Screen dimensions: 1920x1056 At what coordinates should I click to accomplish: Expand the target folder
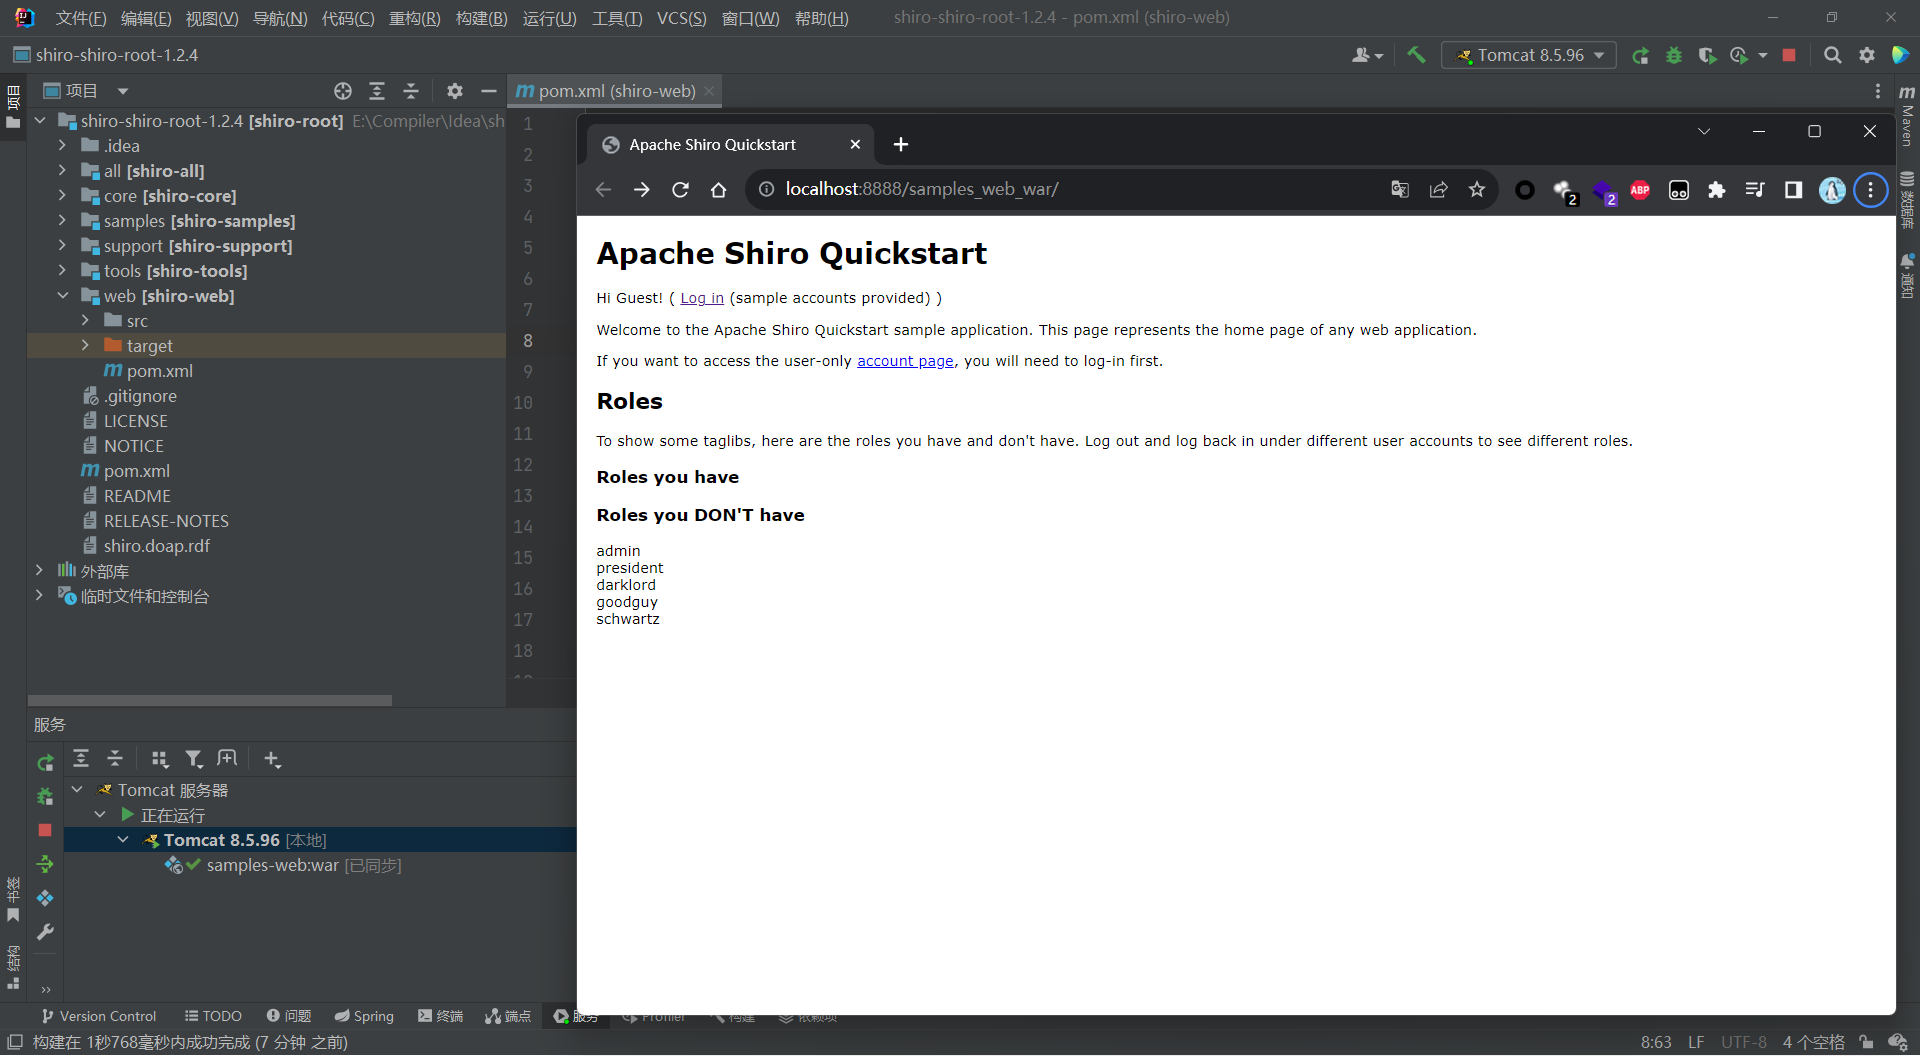[x=85, y=345]
